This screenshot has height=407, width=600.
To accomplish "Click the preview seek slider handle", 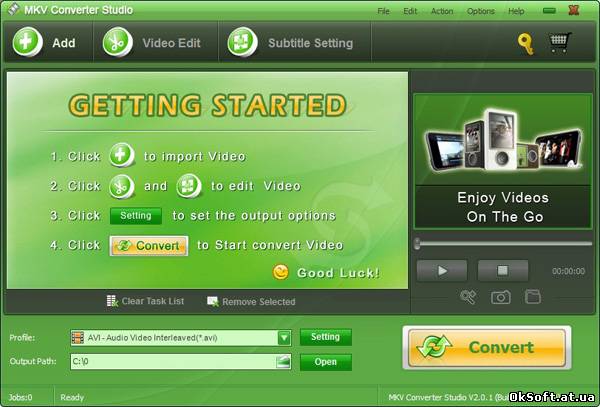I will [417, 243].
